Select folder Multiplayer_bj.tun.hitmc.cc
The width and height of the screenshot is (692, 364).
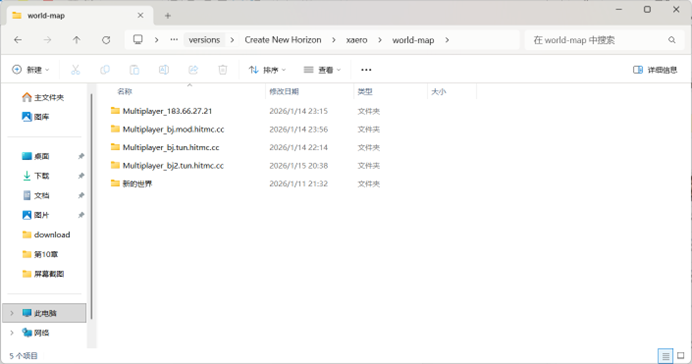click(x=165, y=147)
